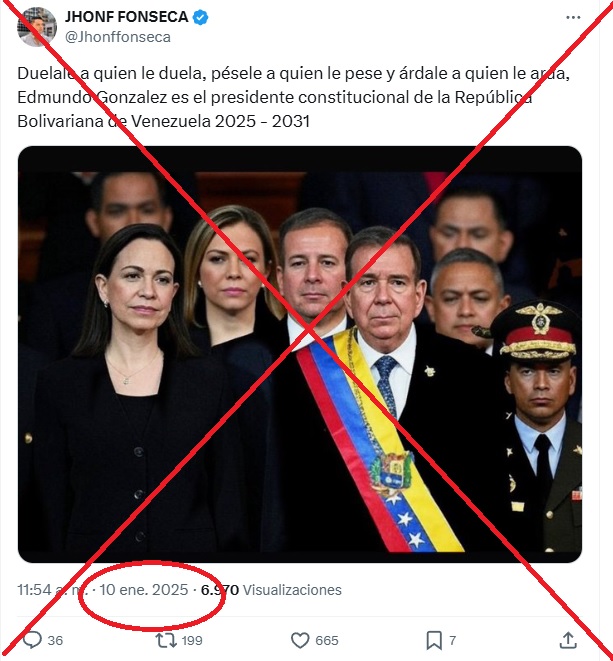Click the 36 replies count
This screenshot has height=661, width=613.
[x=55, y=640]
